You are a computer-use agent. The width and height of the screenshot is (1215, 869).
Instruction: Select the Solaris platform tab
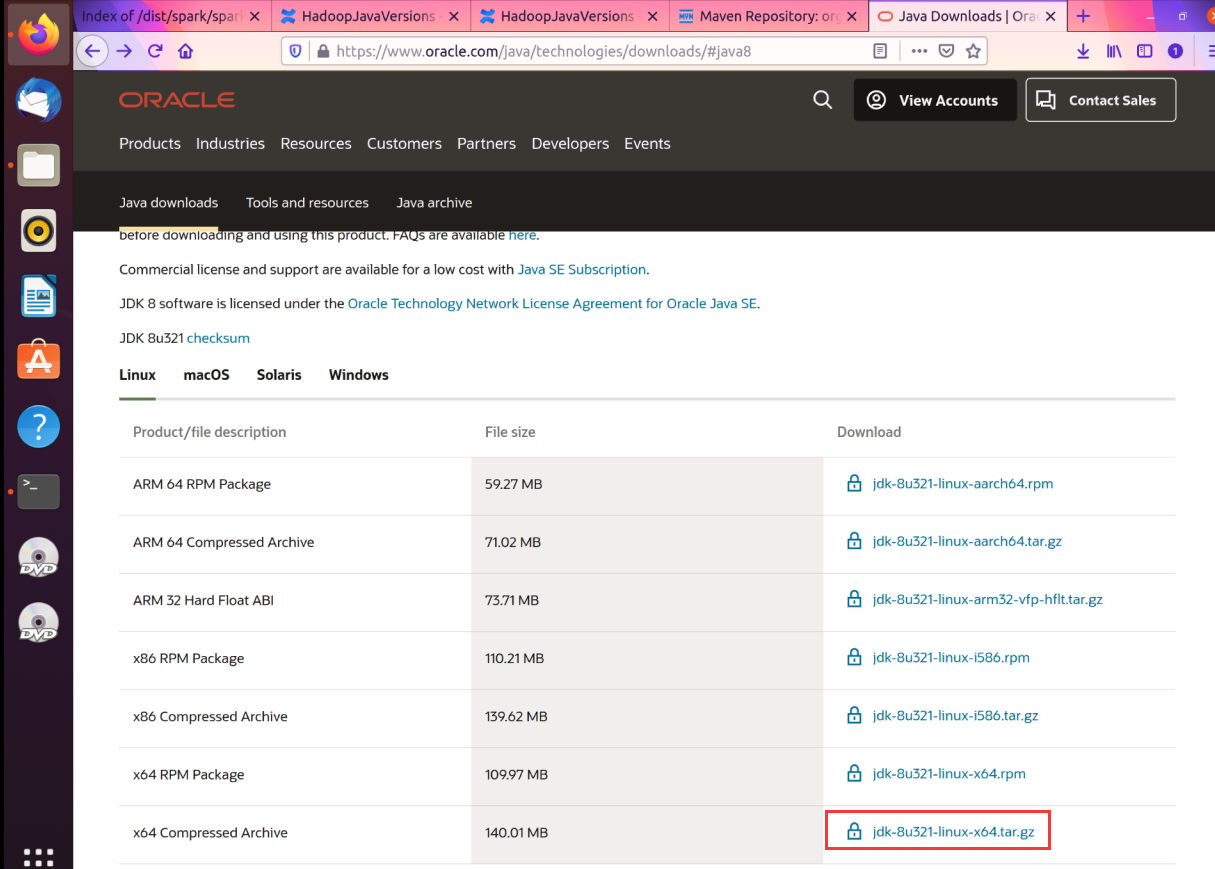(279, 375)
